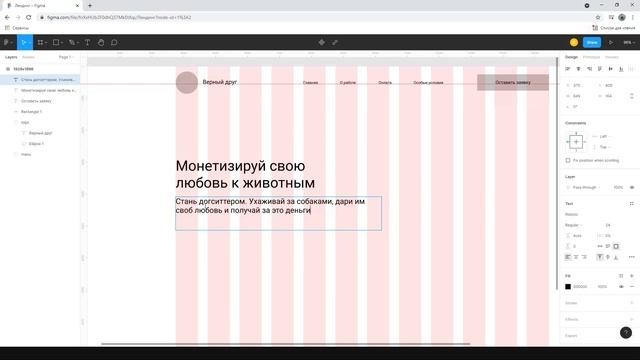The height and width of the screenshot is (360, 640).
Task: Add an effect via Effects plus
Action: click(x=632, y=319)
